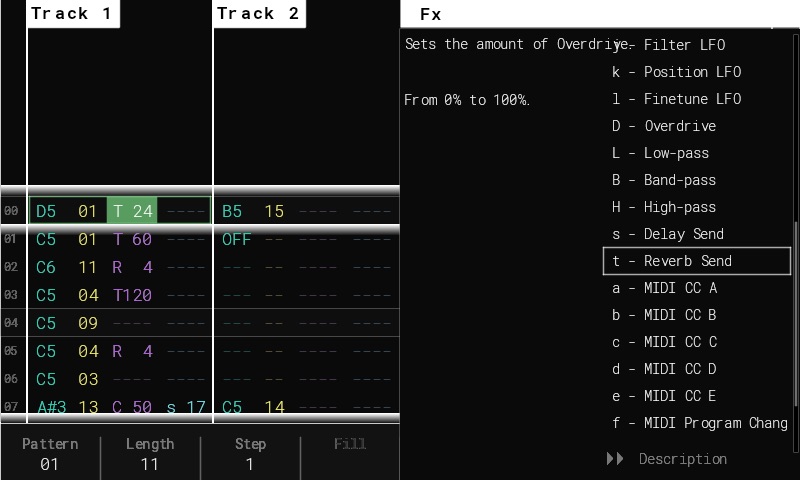
Task: Open the Fx panel header
Action: (599, 14)
